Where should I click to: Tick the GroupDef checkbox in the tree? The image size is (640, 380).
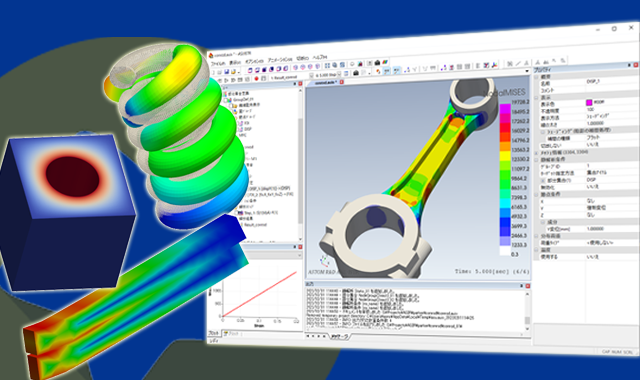click(x=225, y=100)
